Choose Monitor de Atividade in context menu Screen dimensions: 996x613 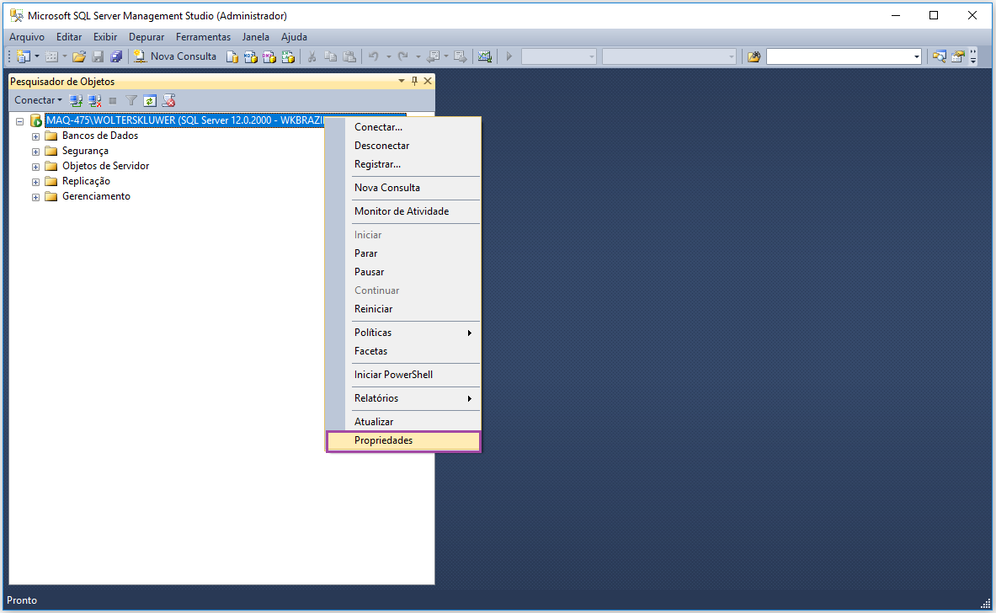(x=403, y=211)
